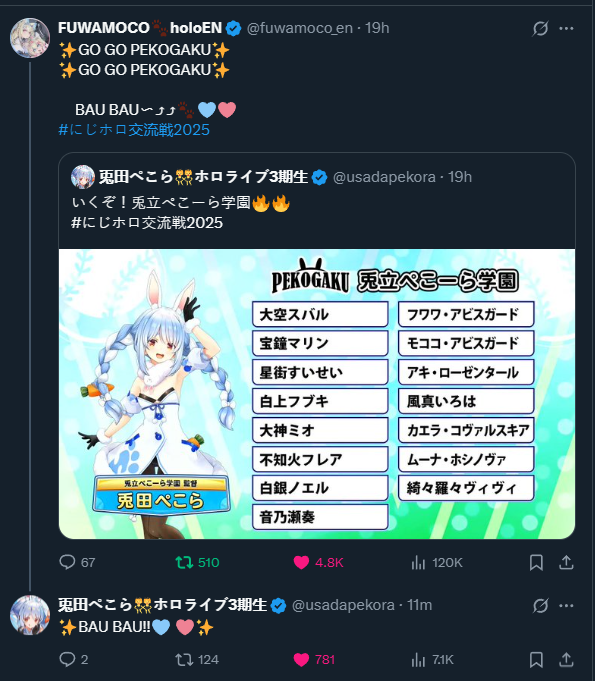Open @fuwamoco_en profile handle
This screenshot has height=681, width=595.
(300, 28)
